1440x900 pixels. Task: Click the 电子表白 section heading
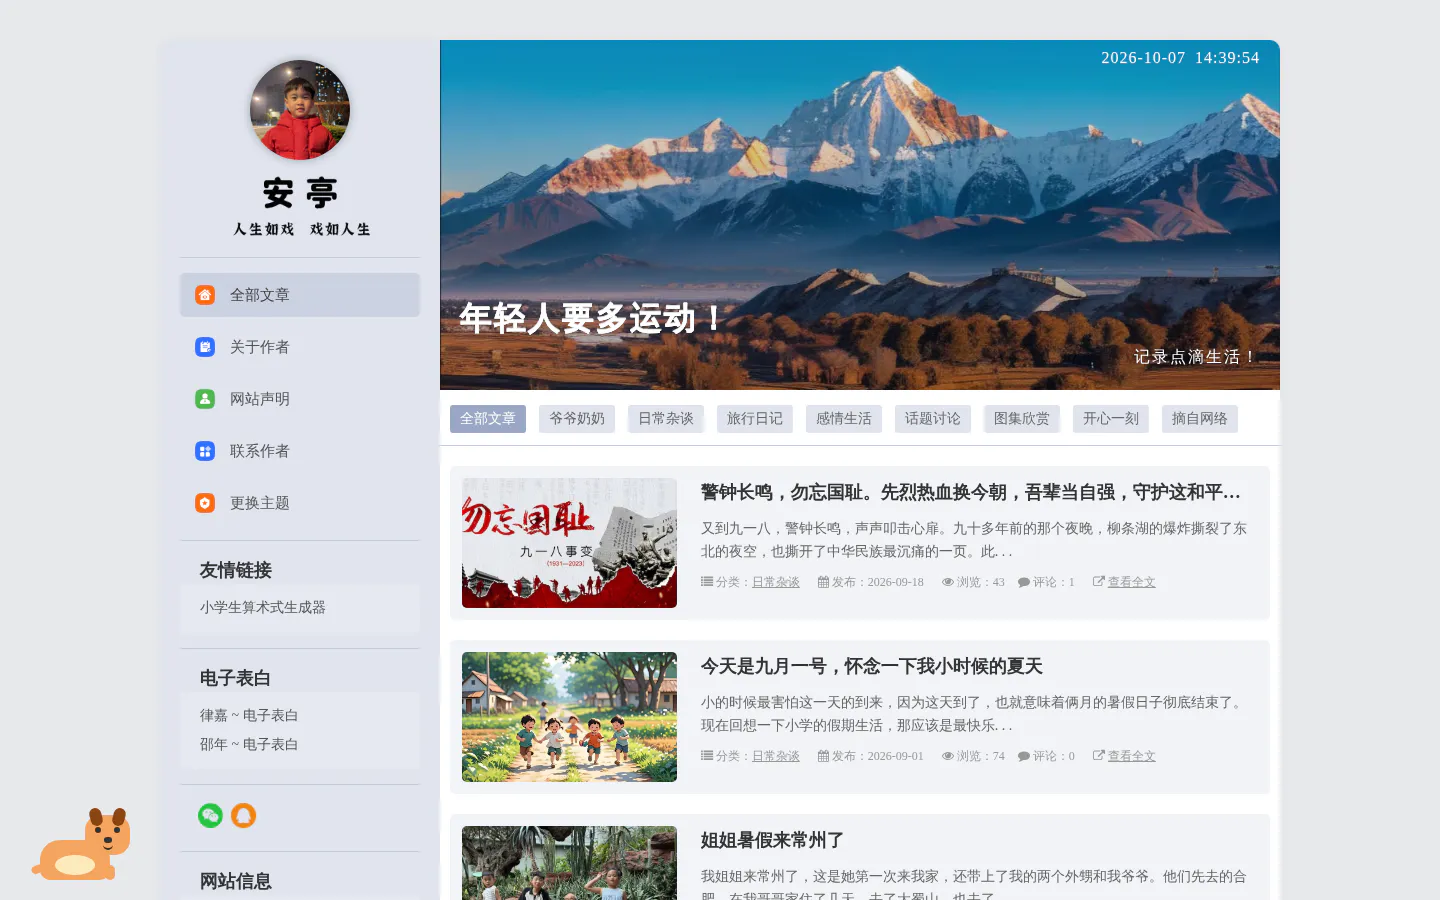coord(236,678)
